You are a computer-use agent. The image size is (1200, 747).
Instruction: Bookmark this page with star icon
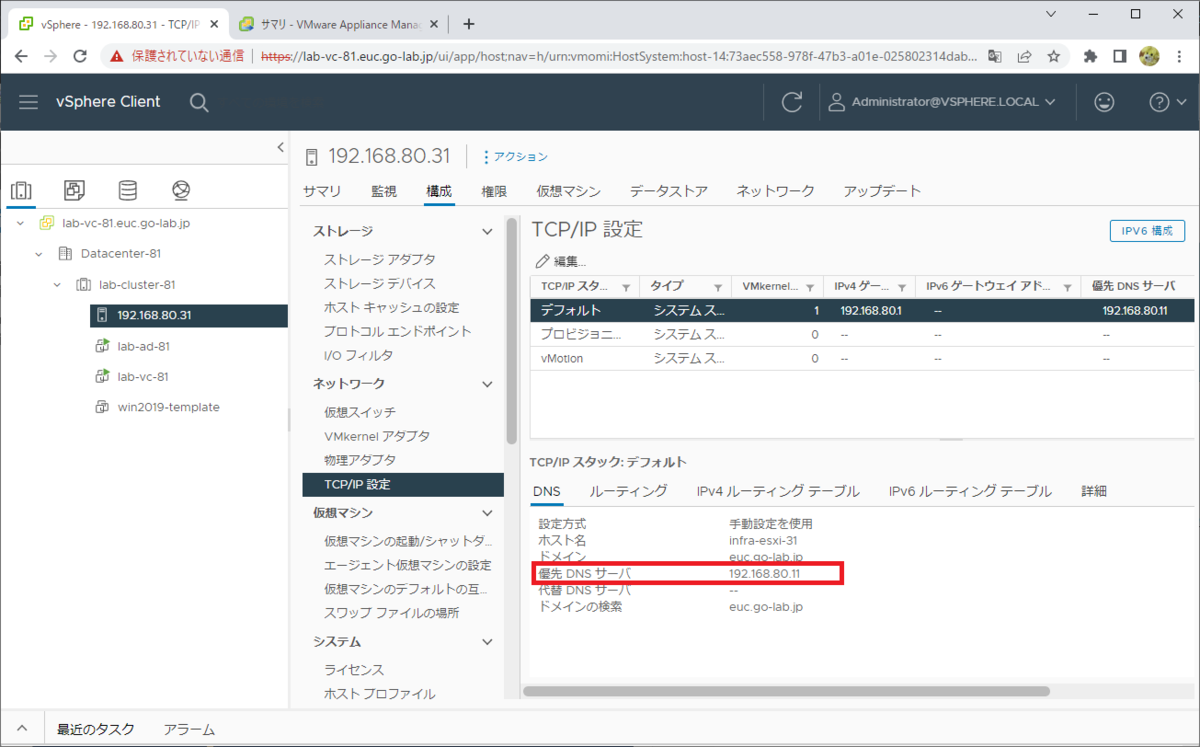click(1053, 57)
